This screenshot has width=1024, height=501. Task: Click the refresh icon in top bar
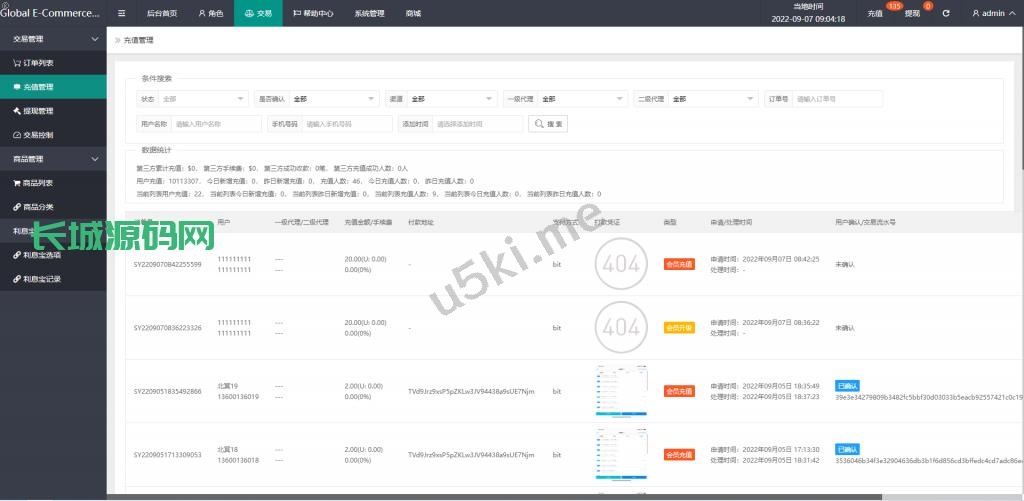[945, 14]
